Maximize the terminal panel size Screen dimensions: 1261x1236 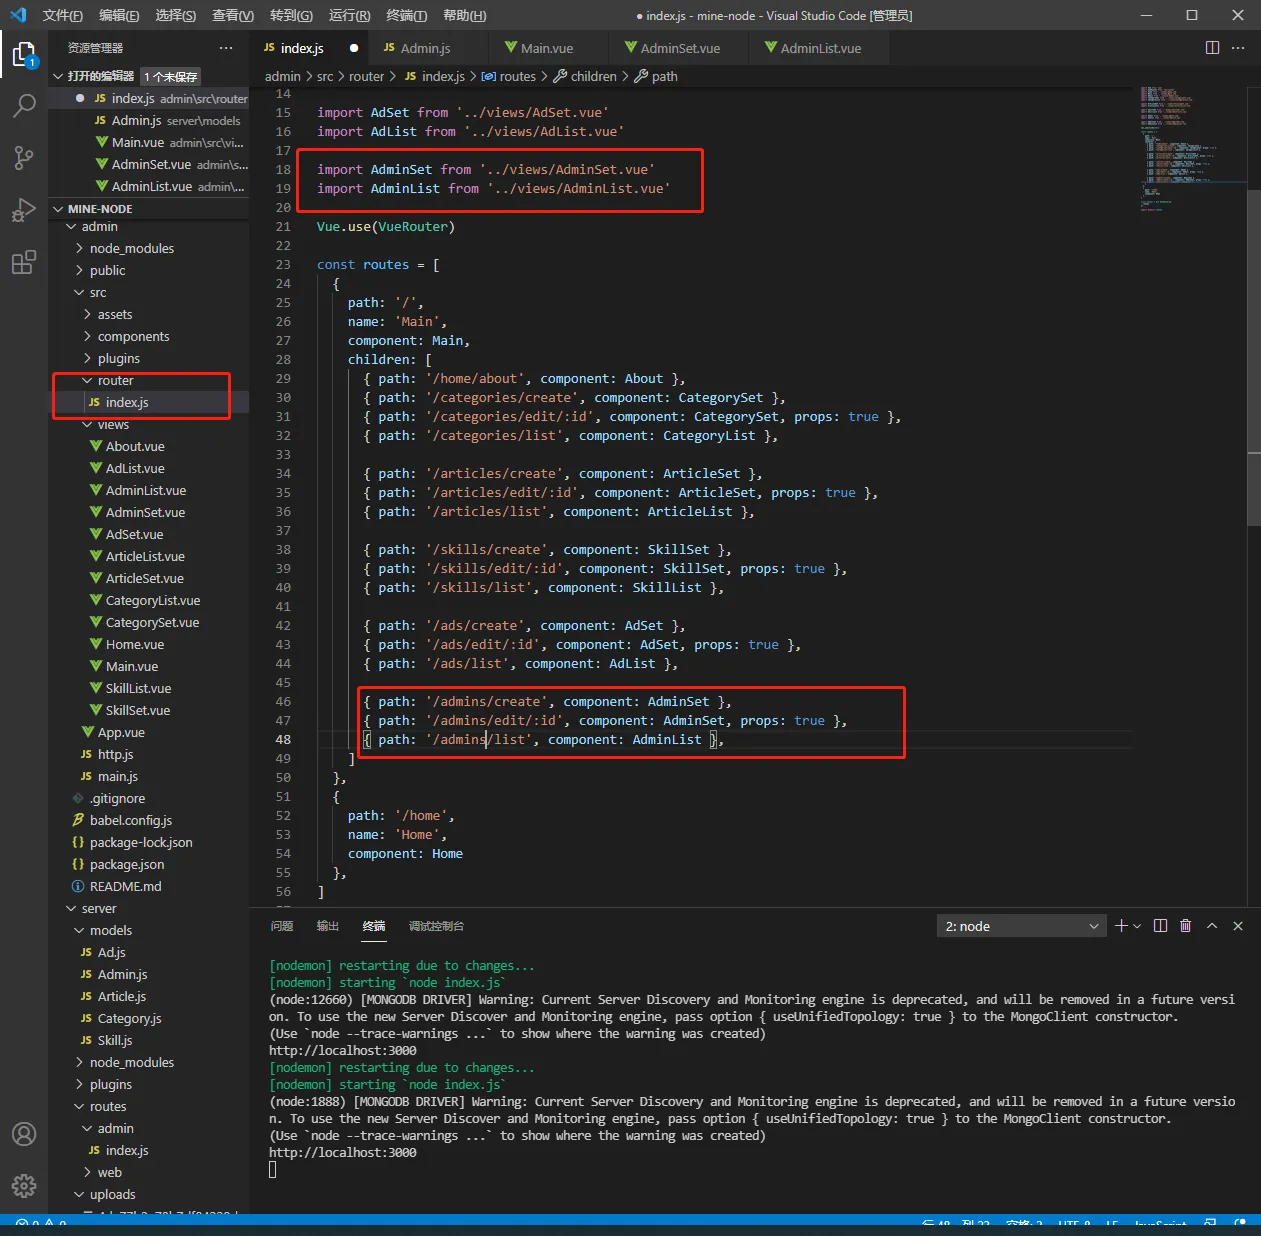coord(1212,926)
